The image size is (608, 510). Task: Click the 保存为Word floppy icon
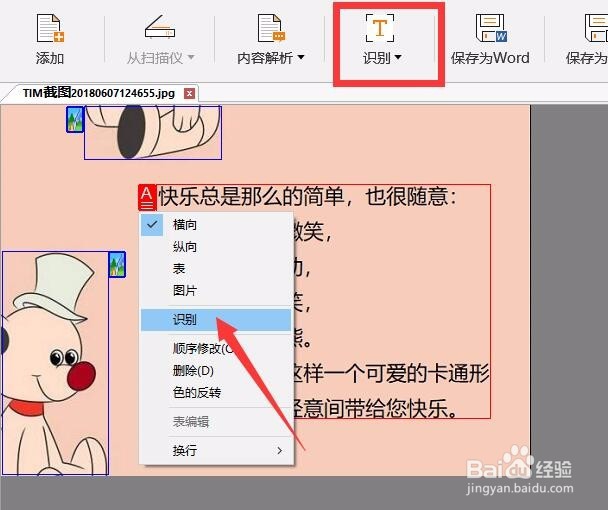click(491, 28)
